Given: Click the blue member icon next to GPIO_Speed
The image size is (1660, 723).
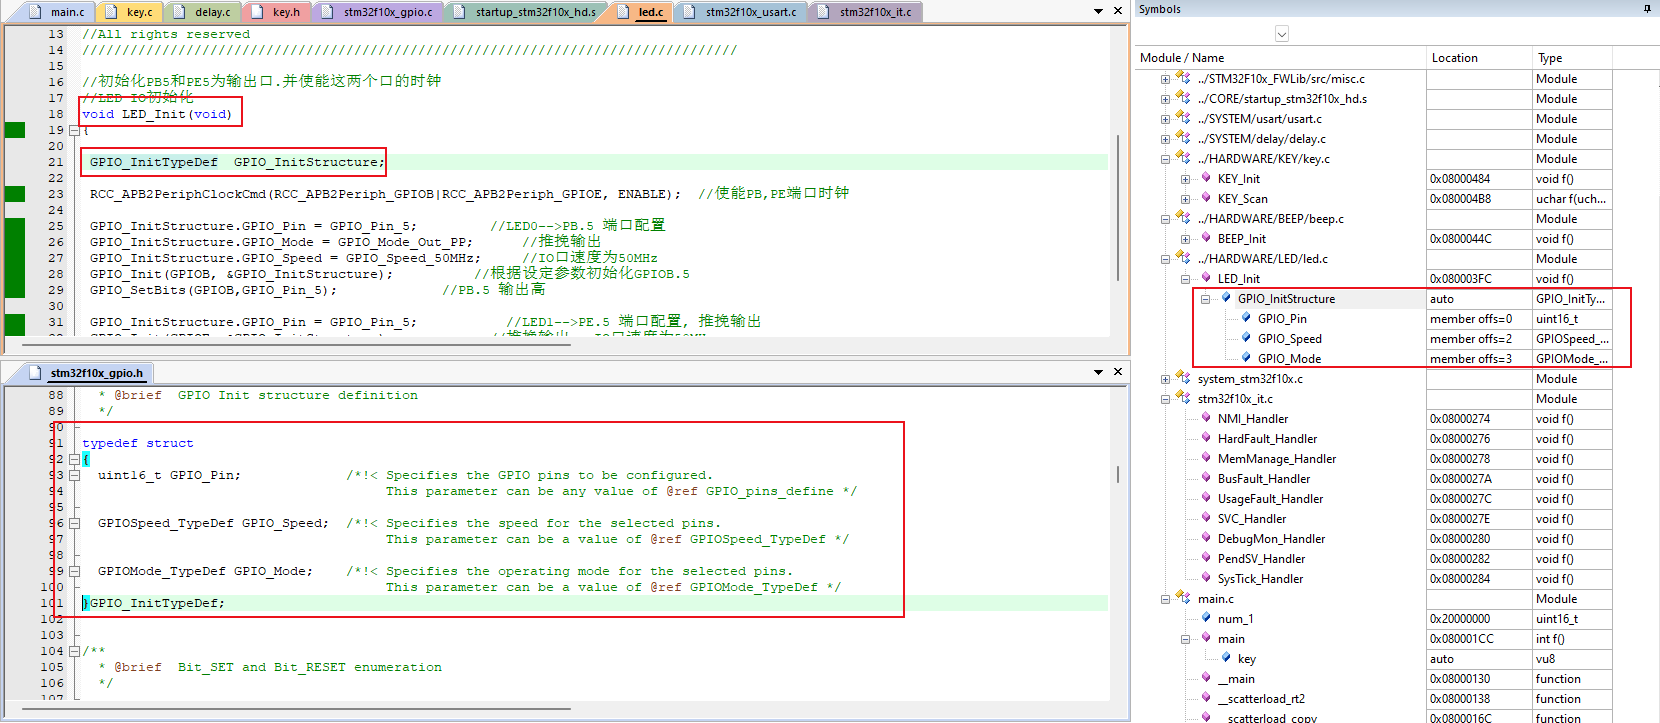Looking at the screenshot, I should pos(1246,338).
